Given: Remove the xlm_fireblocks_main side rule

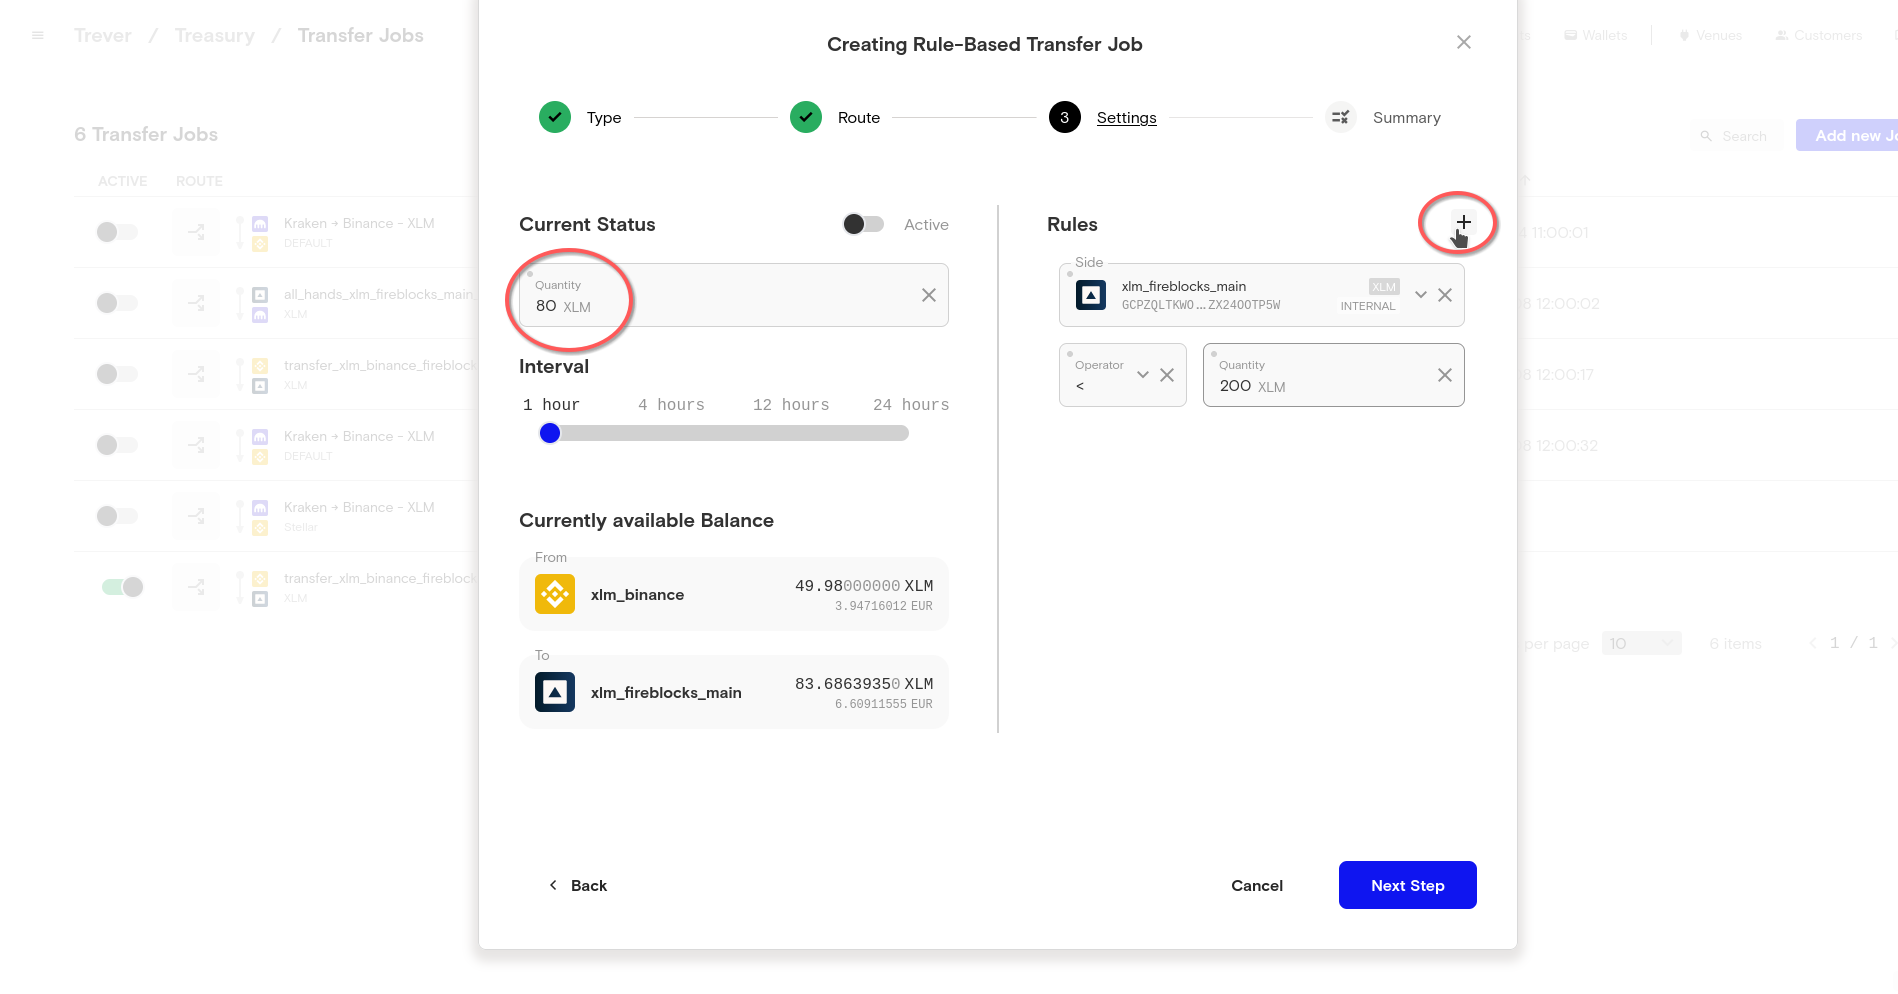Looking at the screenshot, I should pos(1445,295).
